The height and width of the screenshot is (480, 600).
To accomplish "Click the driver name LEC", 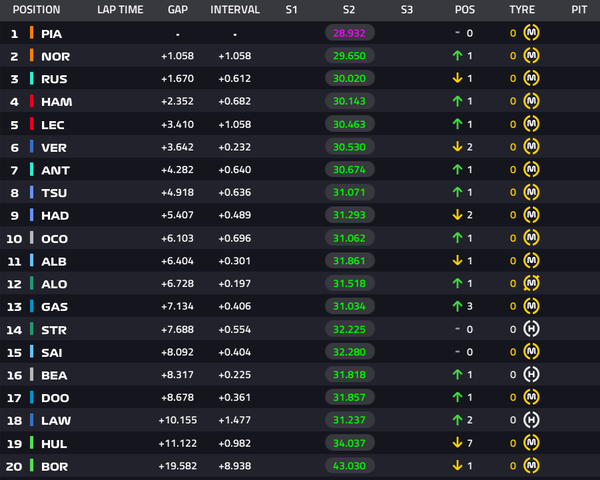I will pos(53,125).
